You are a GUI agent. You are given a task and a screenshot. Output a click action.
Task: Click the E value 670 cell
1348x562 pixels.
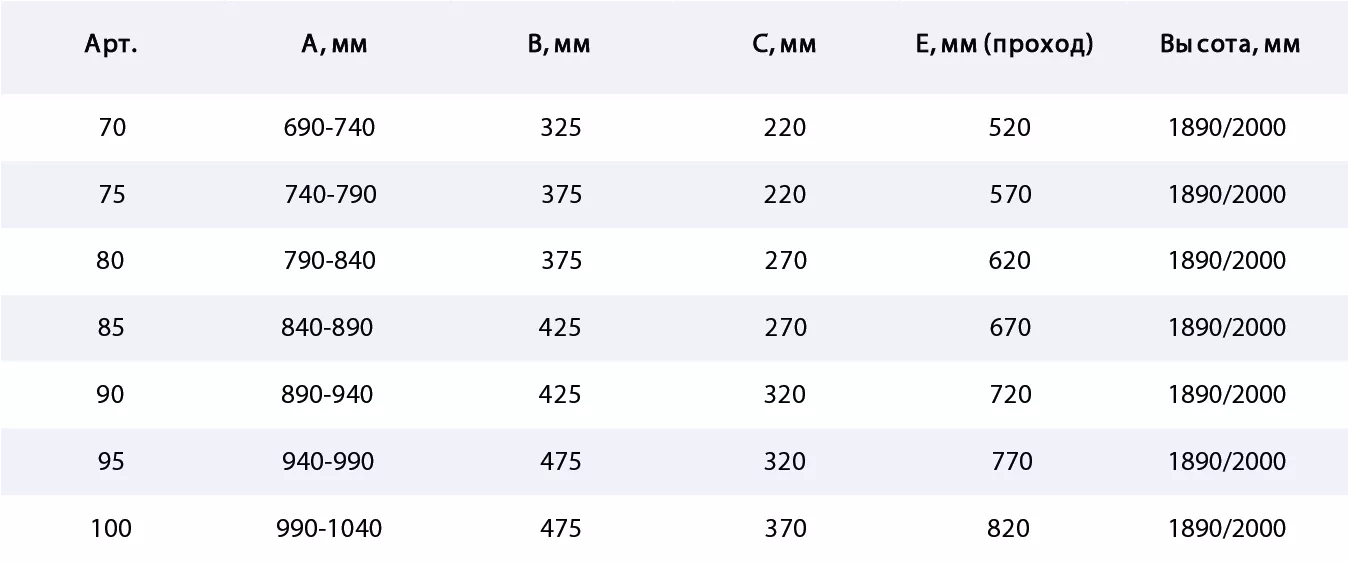pyautogui.click(x=1009, y=328)
